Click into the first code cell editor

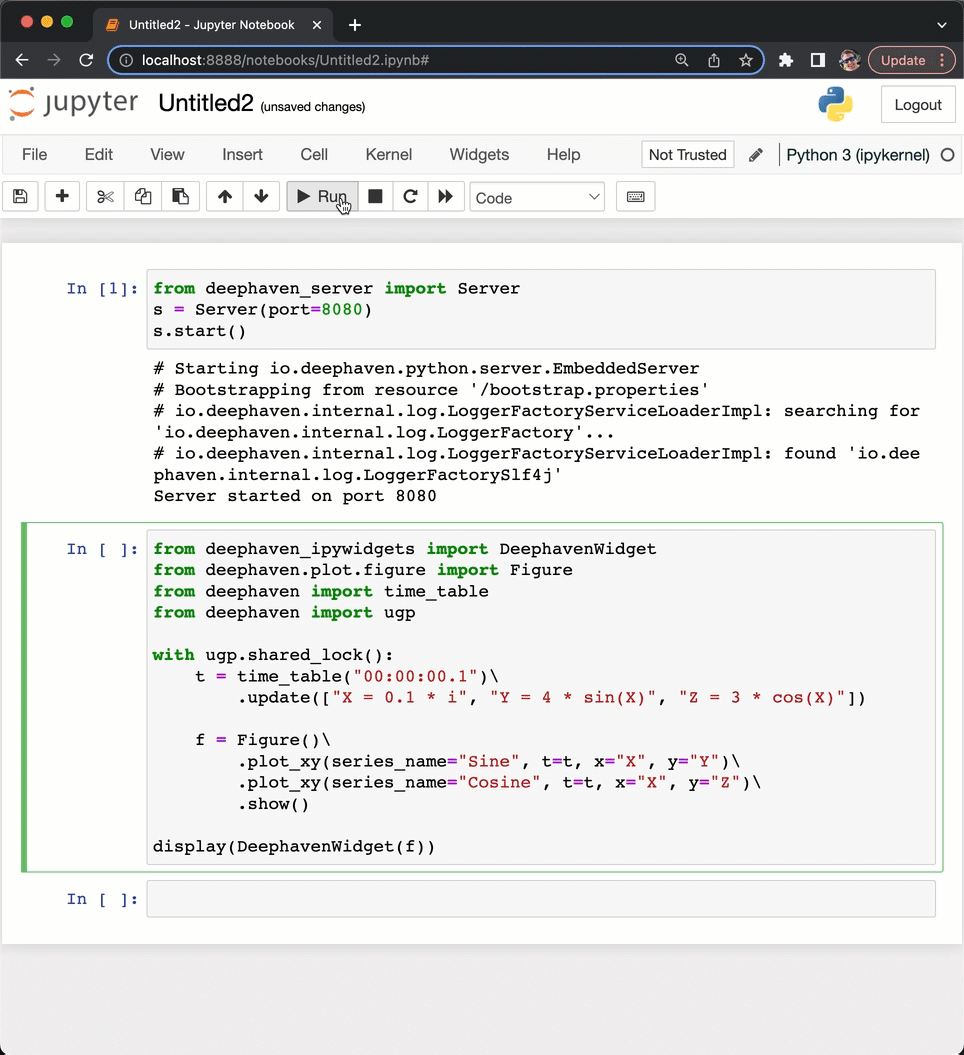(541, 310)
